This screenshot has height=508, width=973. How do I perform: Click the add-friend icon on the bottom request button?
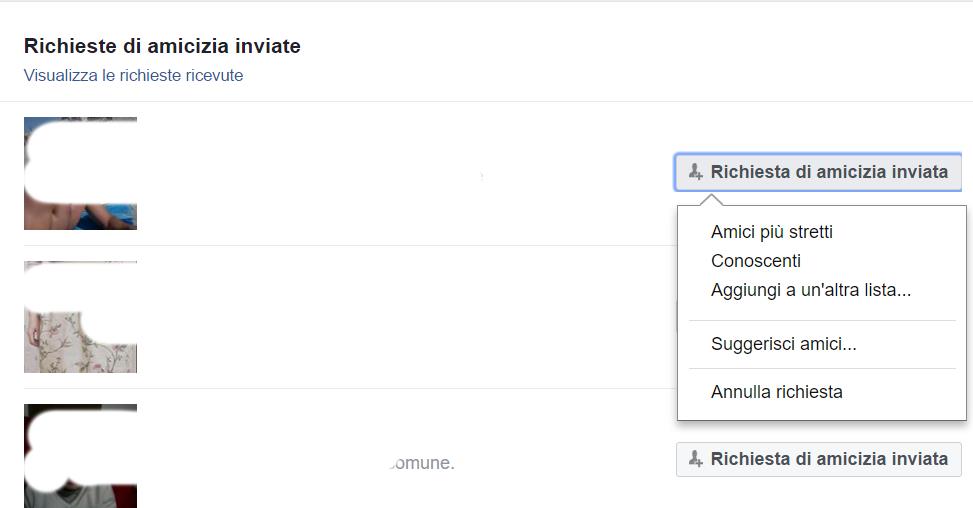click(696, 459)
